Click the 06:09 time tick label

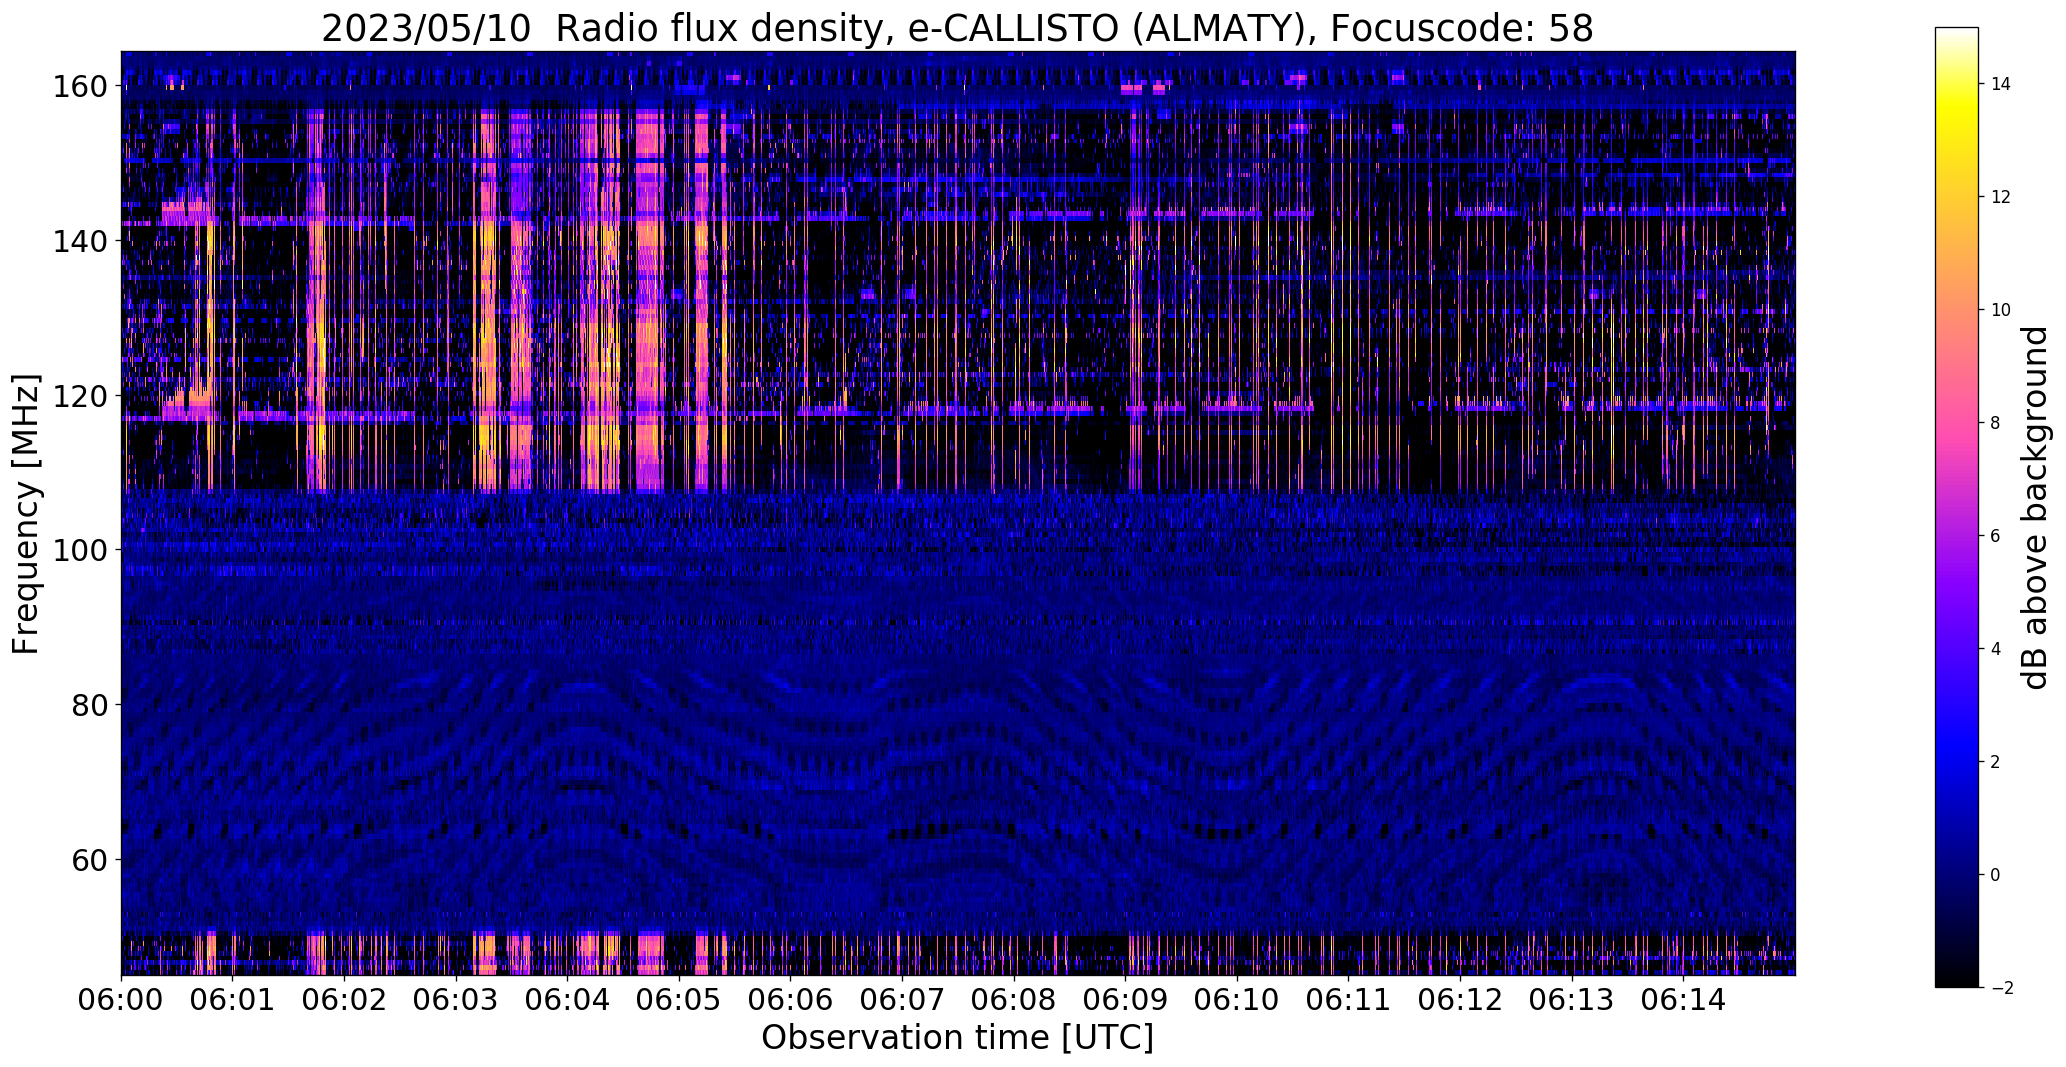[1126, 1000]
